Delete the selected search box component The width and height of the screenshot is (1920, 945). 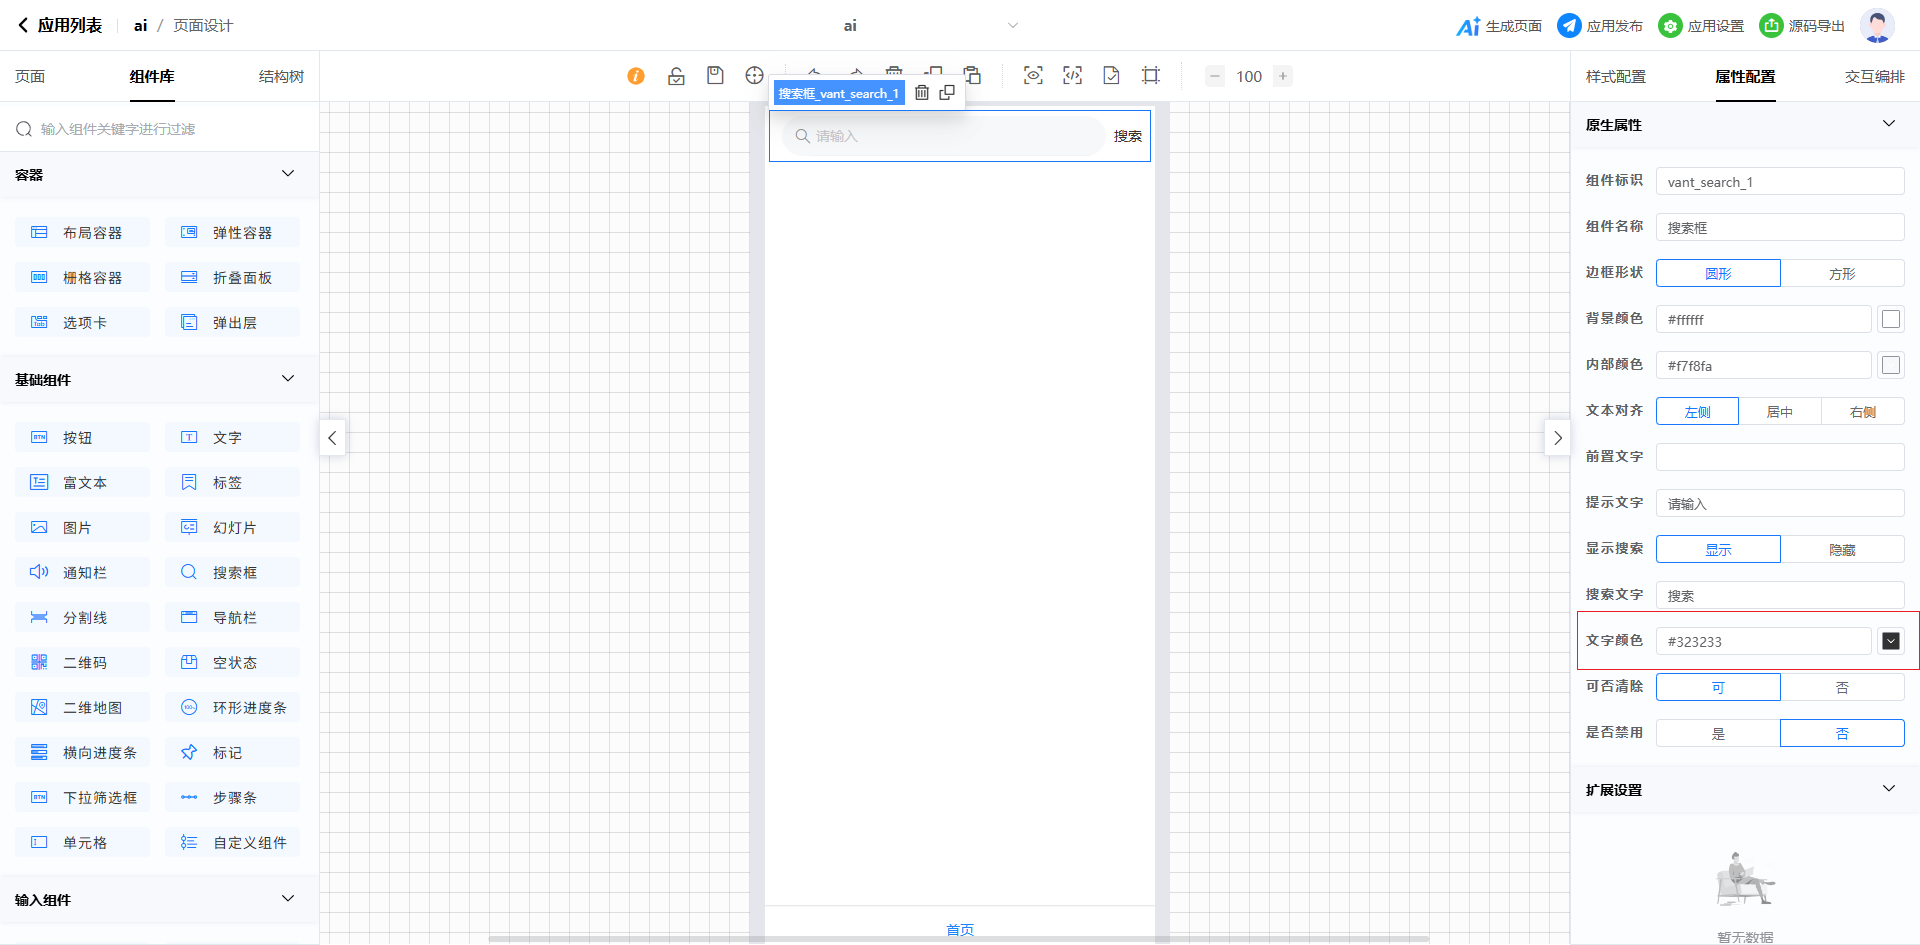922,93
